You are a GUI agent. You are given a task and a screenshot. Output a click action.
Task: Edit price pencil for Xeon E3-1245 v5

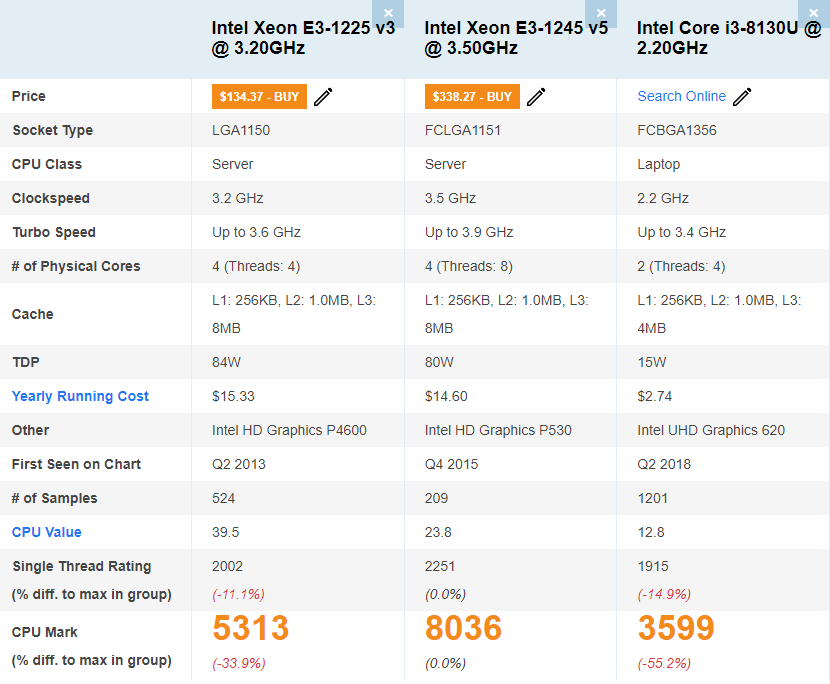536,97
